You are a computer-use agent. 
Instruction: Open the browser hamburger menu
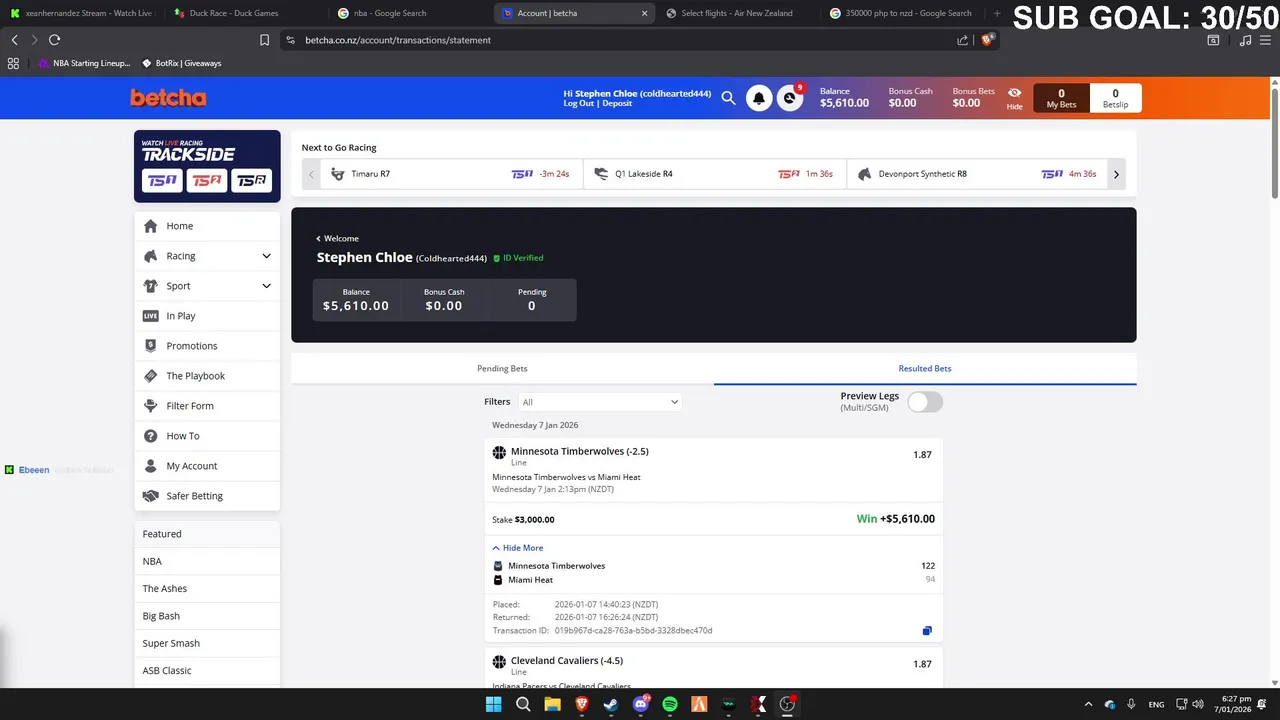tap(1267, 40)
